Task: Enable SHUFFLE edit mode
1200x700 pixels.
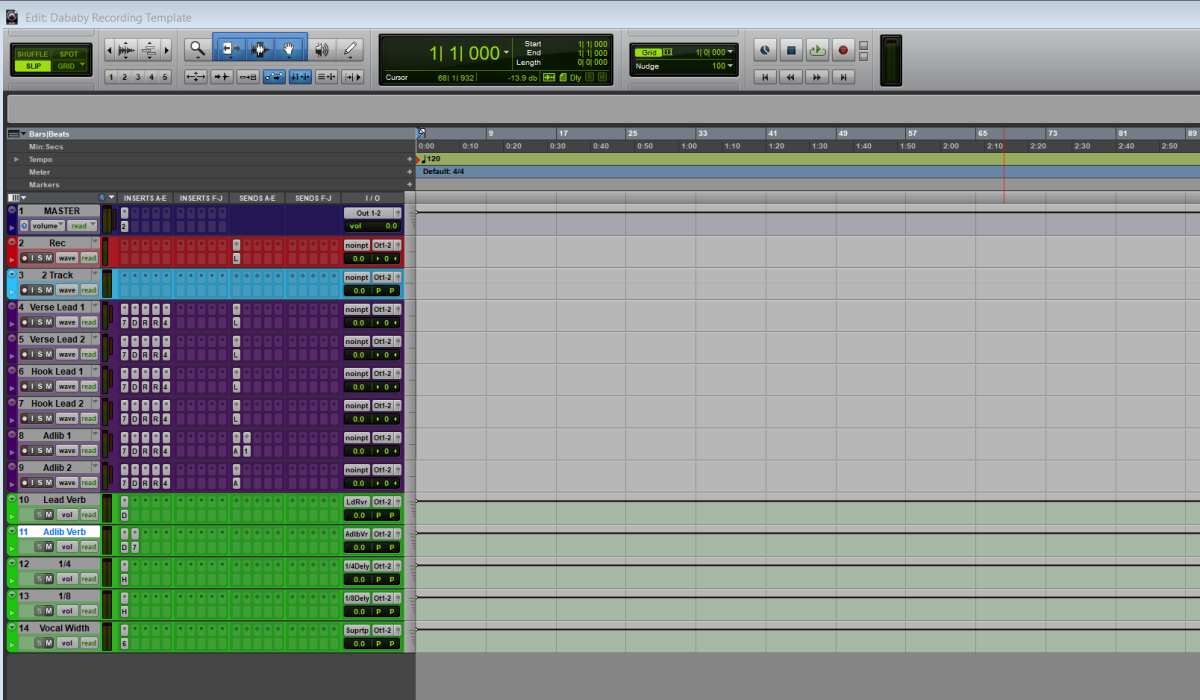Action: tap(32, 53)
